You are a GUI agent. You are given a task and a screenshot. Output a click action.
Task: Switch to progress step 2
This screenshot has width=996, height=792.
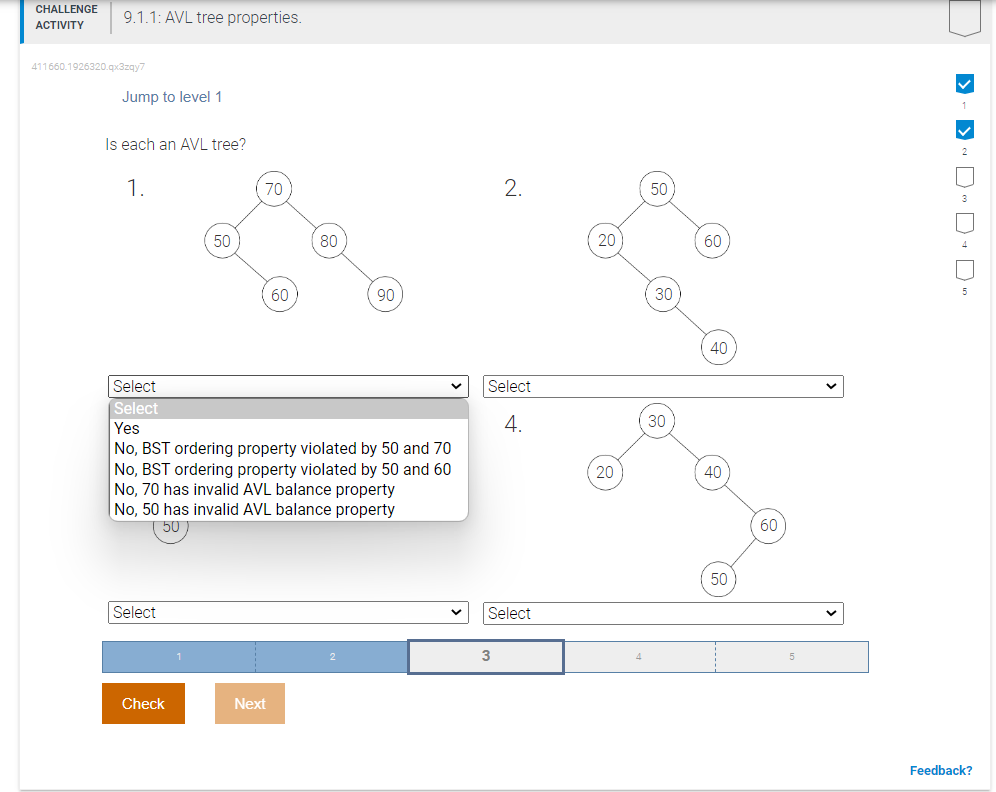tap(332, 656)
